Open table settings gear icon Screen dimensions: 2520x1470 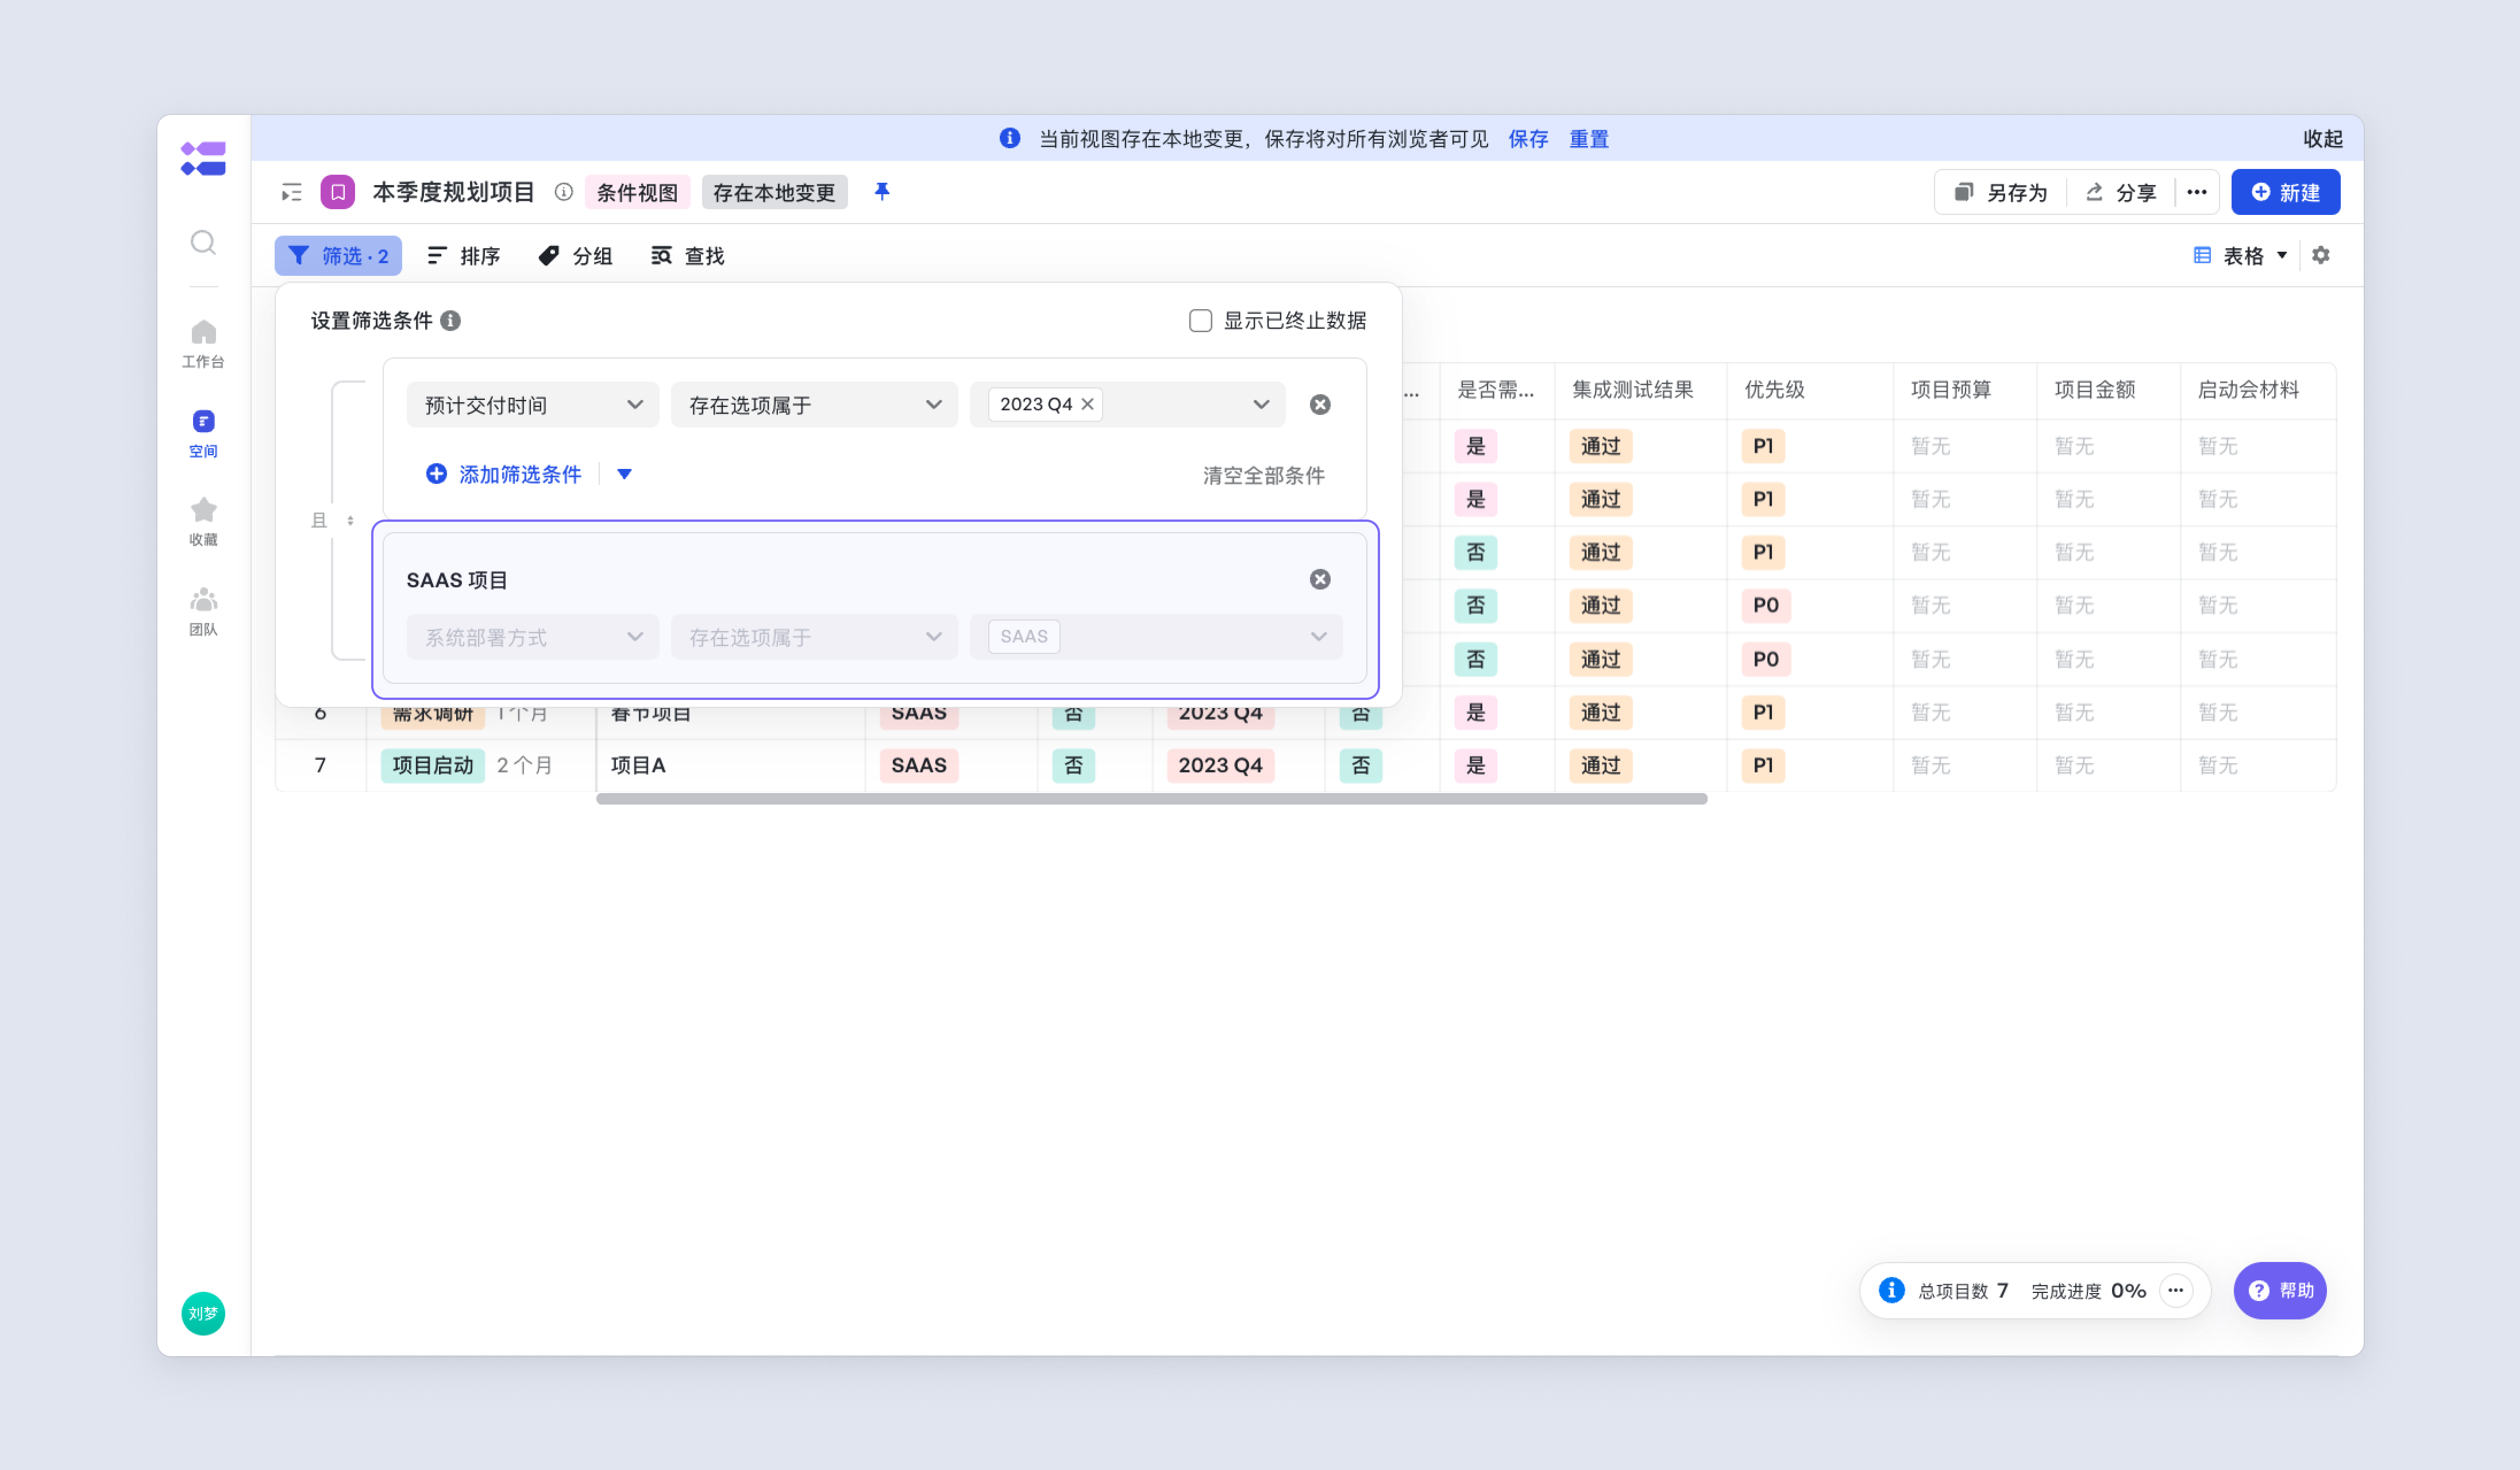coord(2321,255)
